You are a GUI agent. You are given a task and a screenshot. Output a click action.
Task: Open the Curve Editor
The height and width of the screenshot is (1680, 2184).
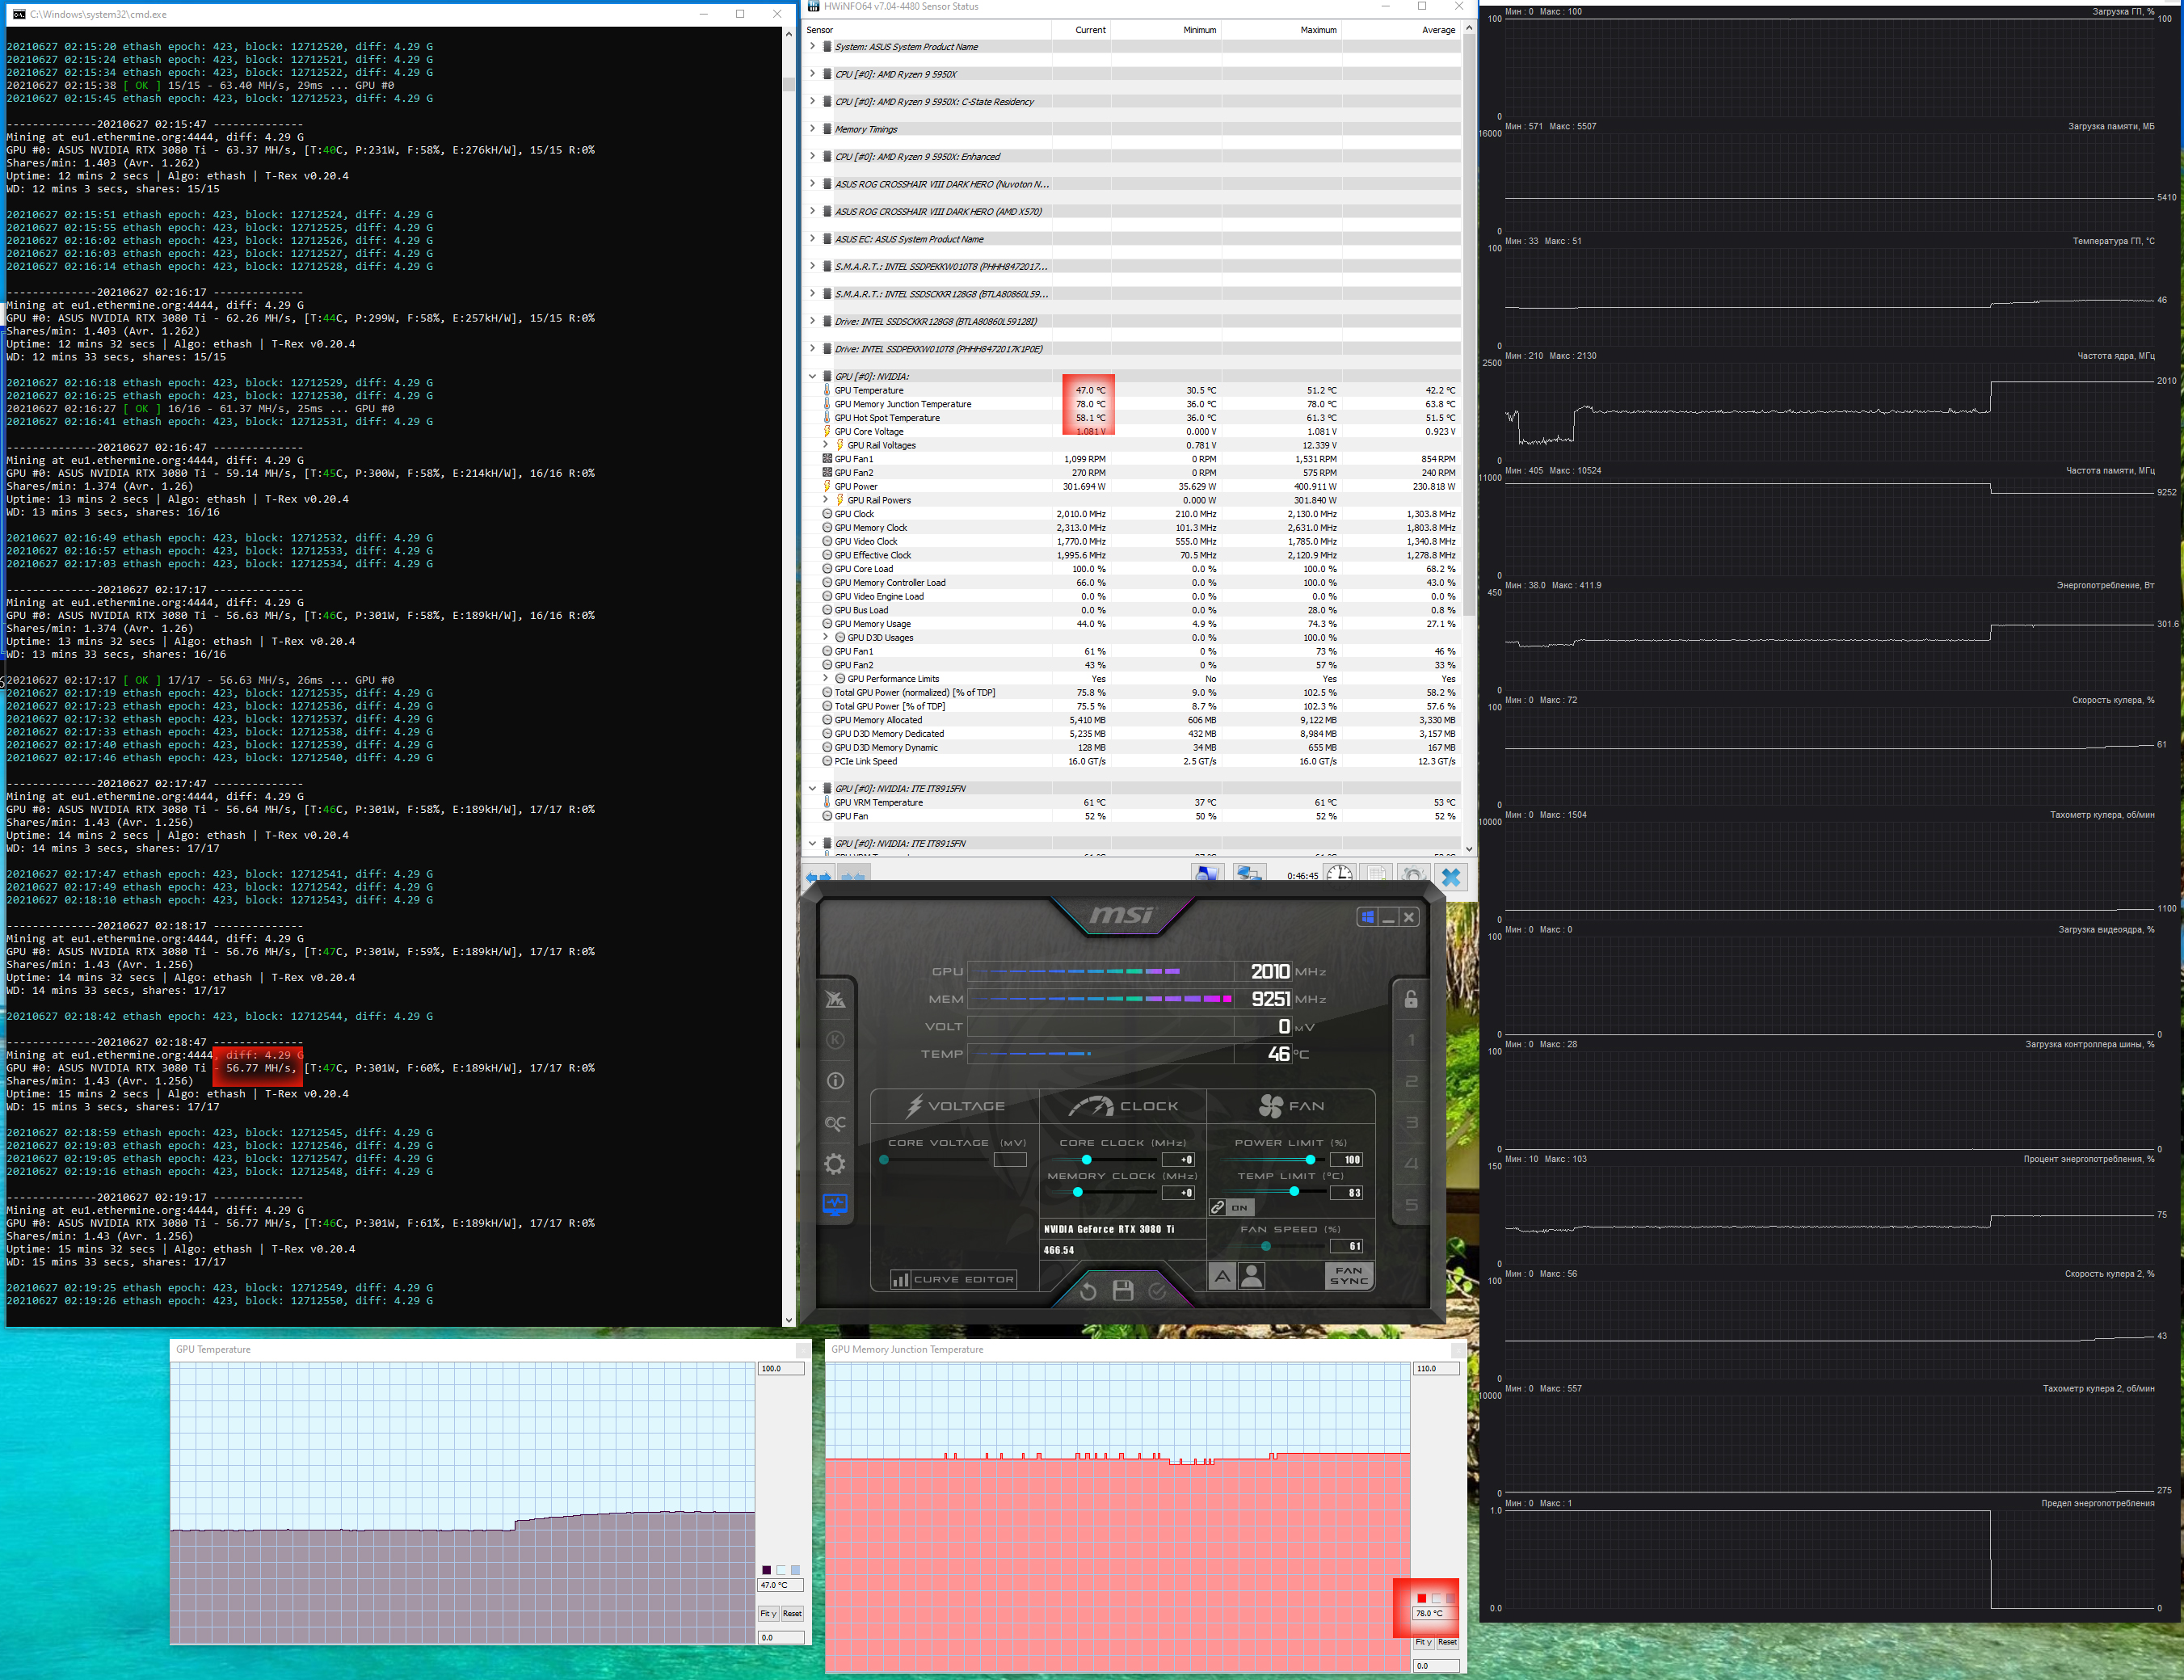click(x=954, y=1280)
